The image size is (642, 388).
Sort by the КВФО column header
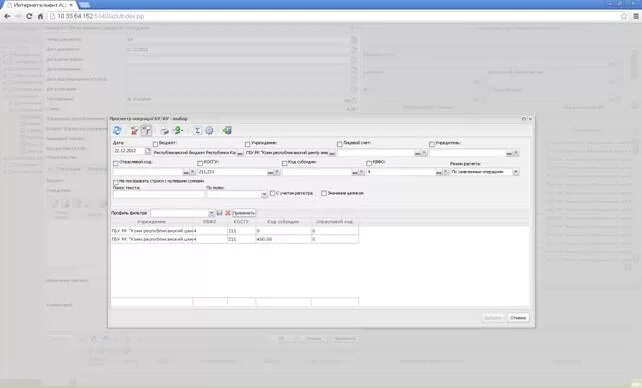[210, 222]
